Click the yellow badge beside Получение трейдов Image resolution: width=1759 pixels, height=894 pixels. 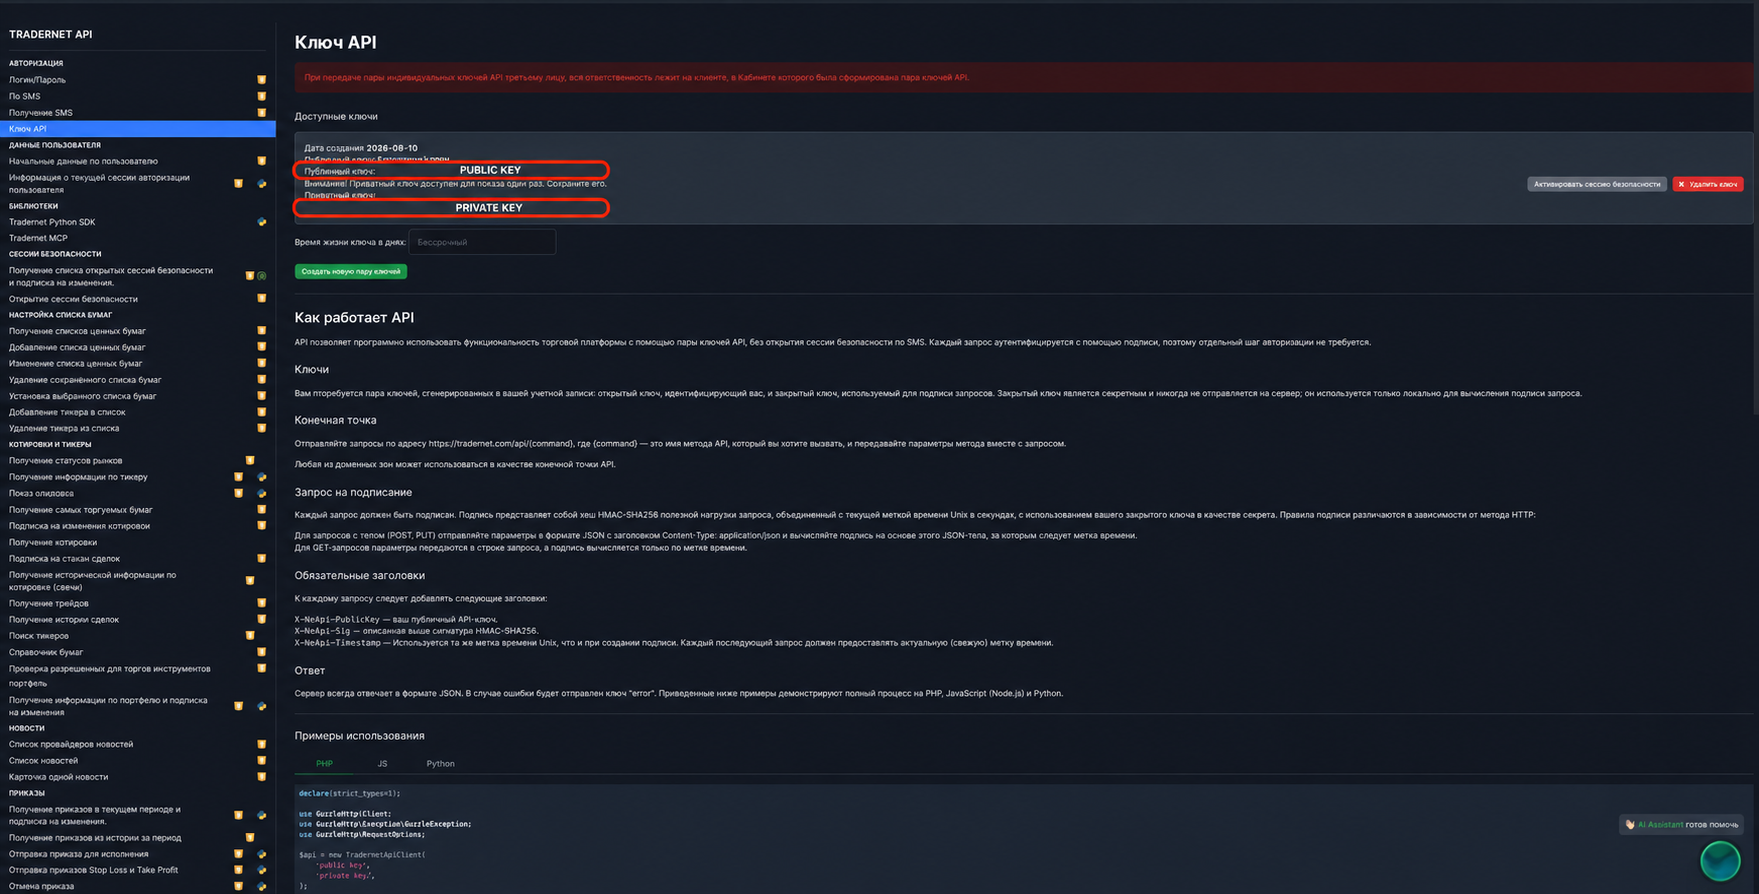262,603
